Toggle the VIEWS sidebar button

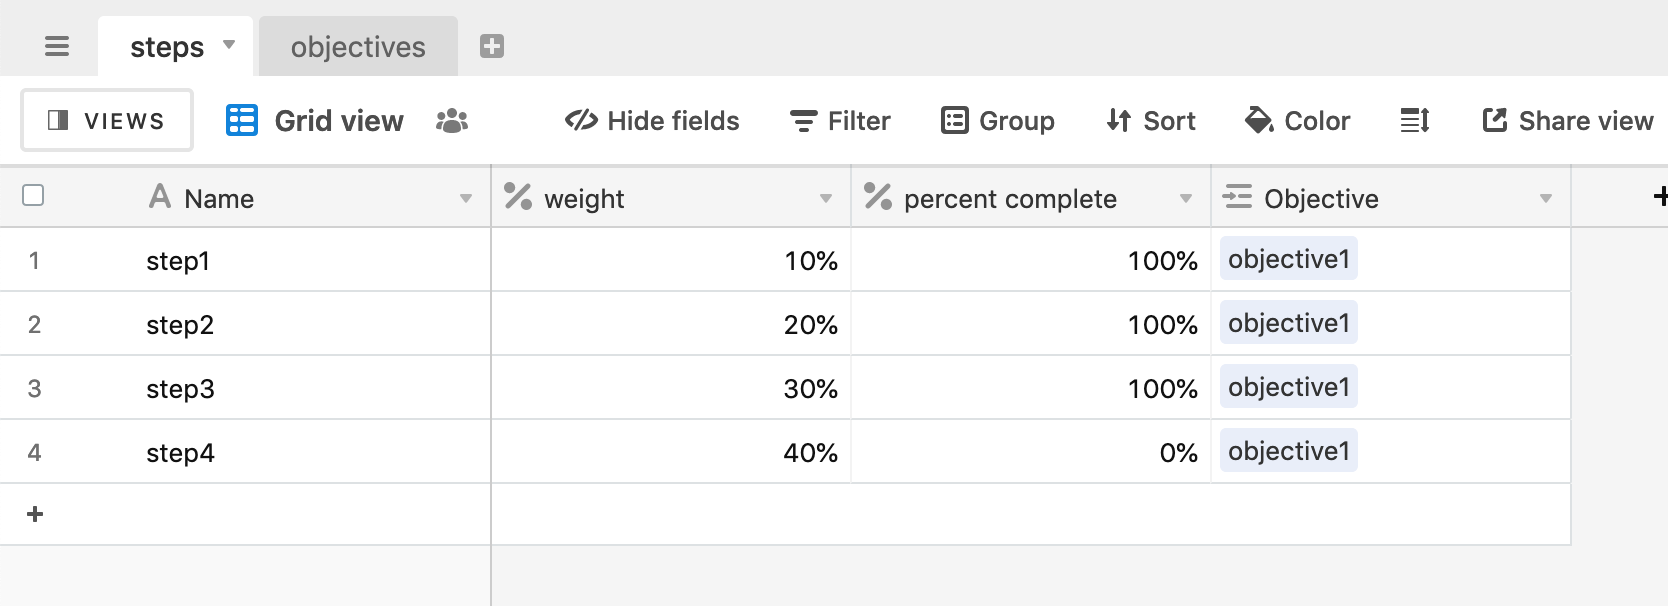[107, 121]
